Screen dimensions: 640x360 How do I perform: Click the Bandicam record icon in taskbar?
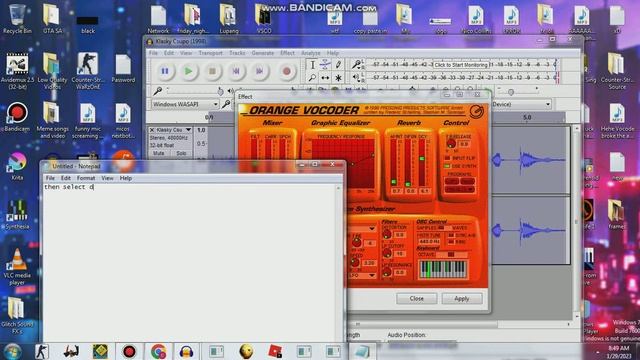pos(129,351)
